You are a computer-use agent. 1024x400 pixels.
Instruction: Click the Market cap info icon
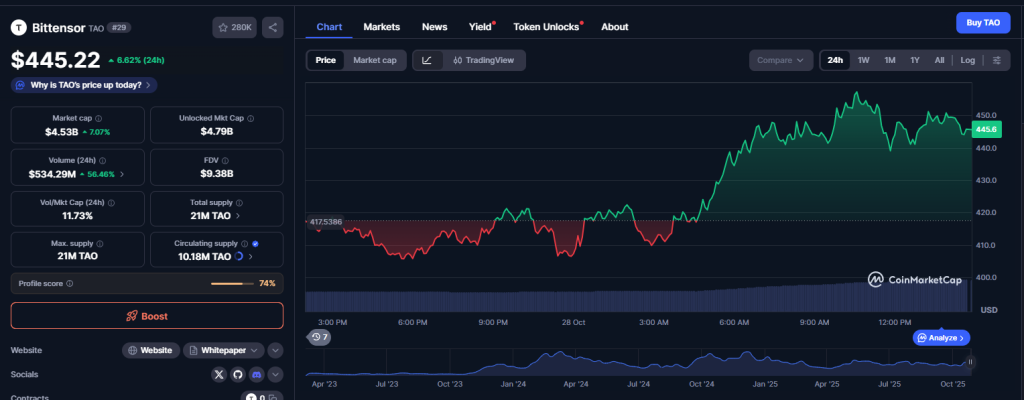pyautogui.click(x=97, y=117)
